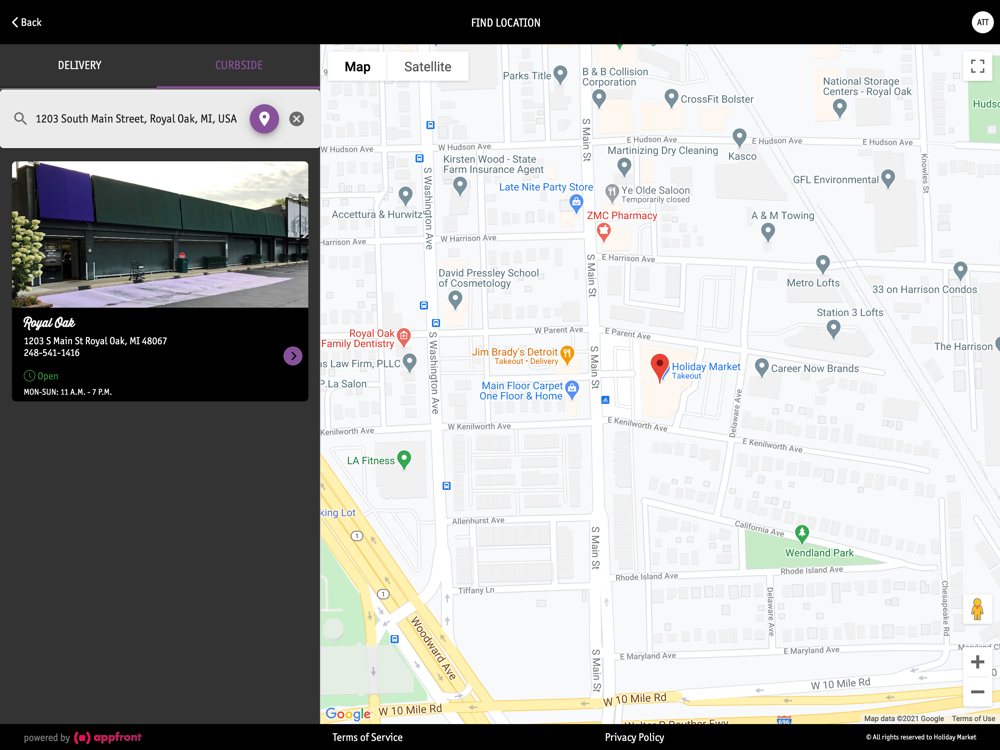1000x750 pixels.
Task: Click the LA Fitness marker
Action: tap(404, 459)
